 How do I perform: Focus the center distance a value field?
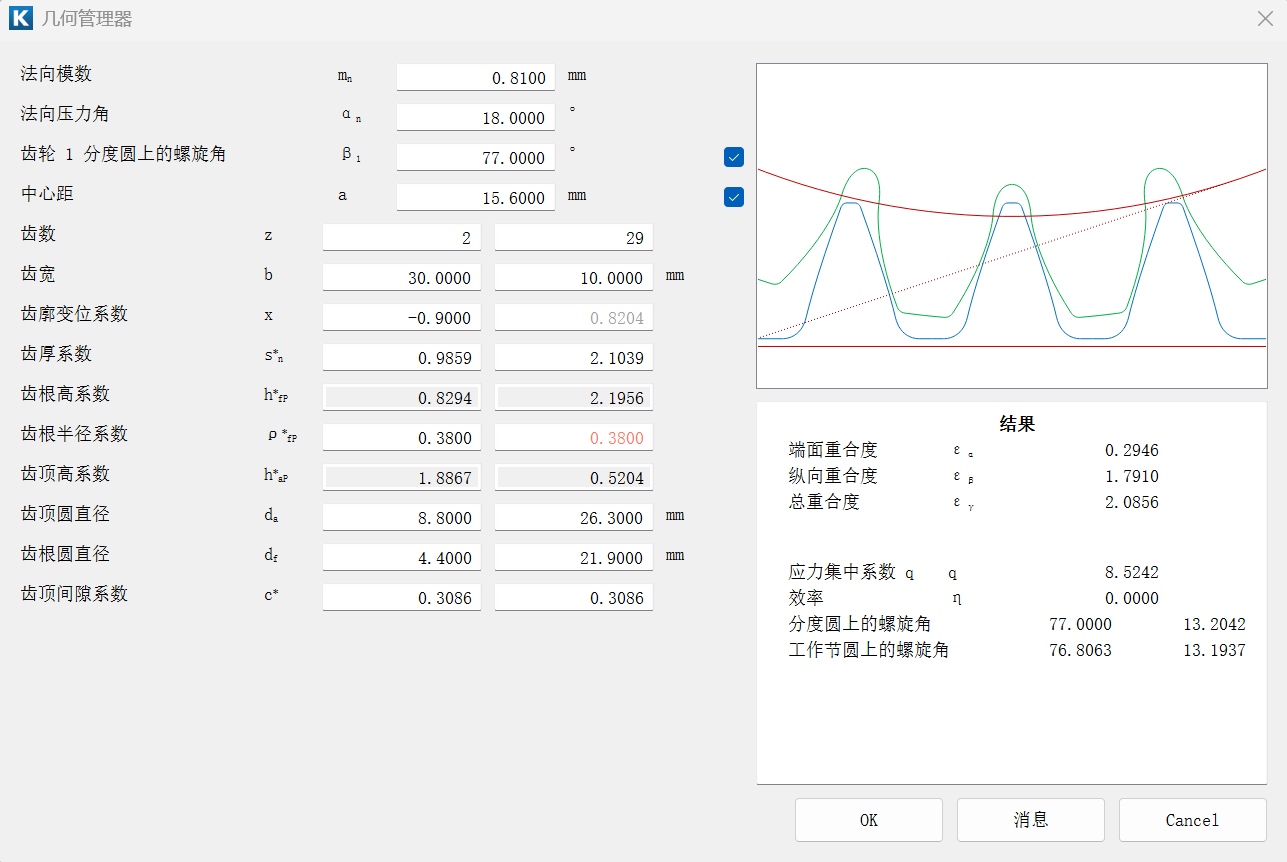(x=475, y=198)
